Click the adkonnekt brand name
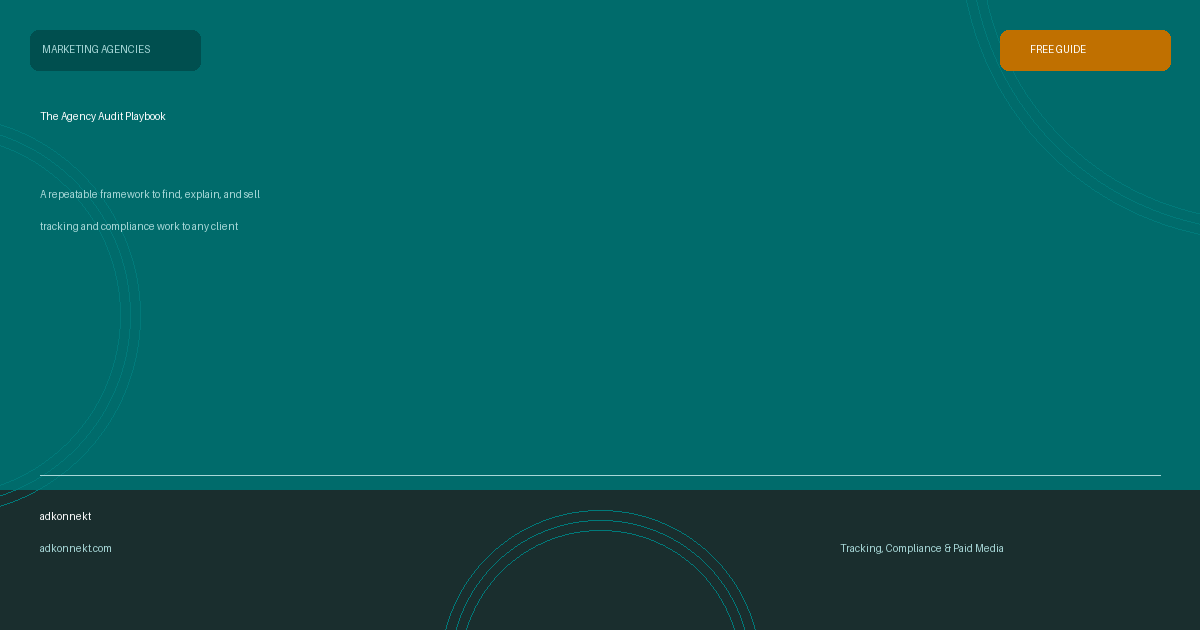1200x630 pixels. pyautogui.click(x=65, y=516)
